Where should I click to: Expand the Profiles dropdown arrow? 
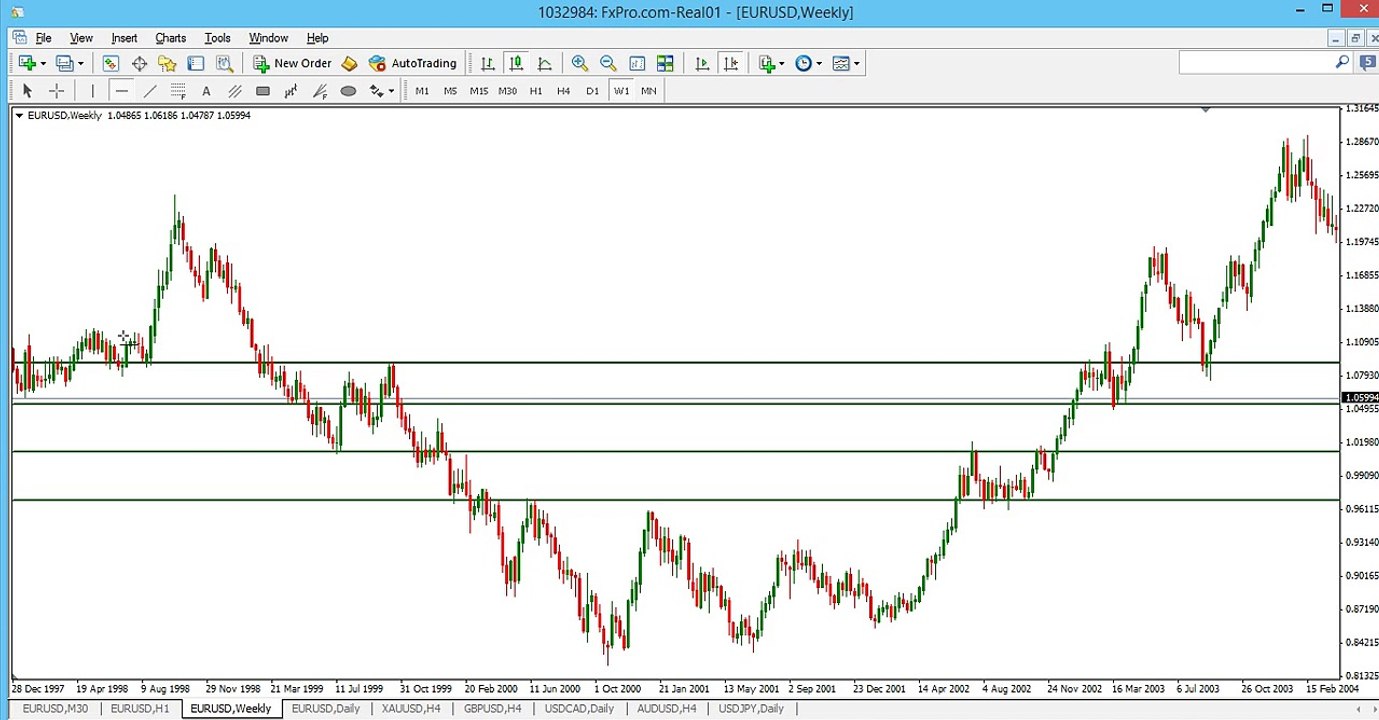pyautogui.click(x=80, y=63)
